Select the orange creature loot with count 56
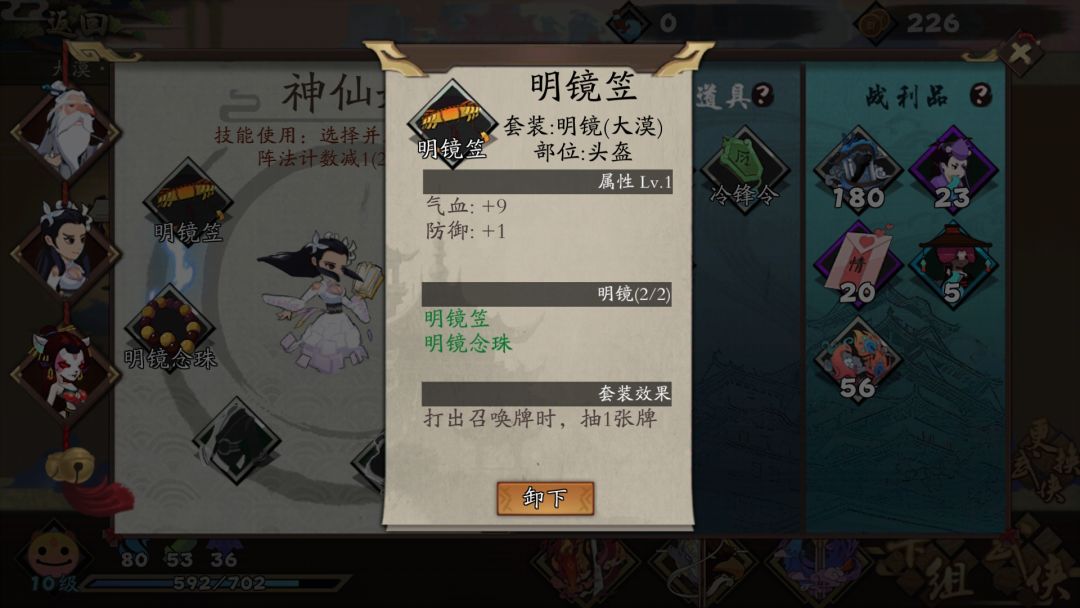Viewport: 1080px width, 608px height. click(x=858, y=359)
